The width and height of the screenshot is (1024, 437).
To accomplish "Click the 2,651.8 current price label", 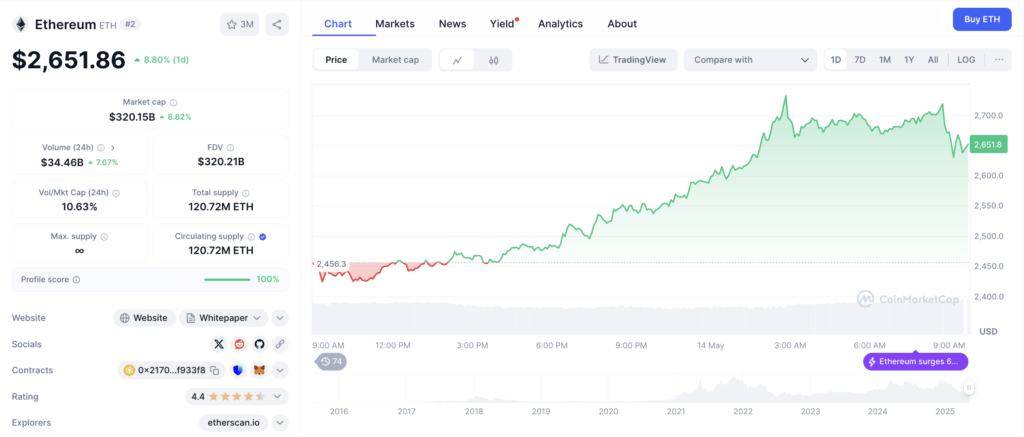I will 987,145.
